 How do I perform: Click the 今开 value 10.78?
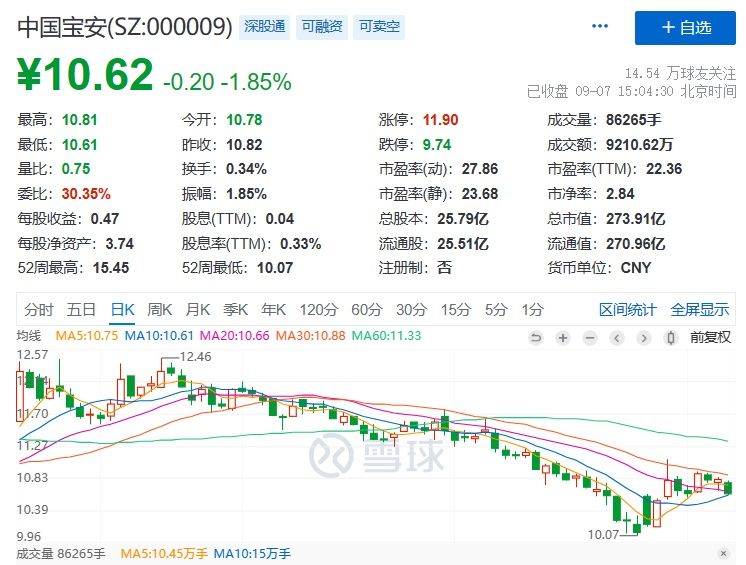244,120
